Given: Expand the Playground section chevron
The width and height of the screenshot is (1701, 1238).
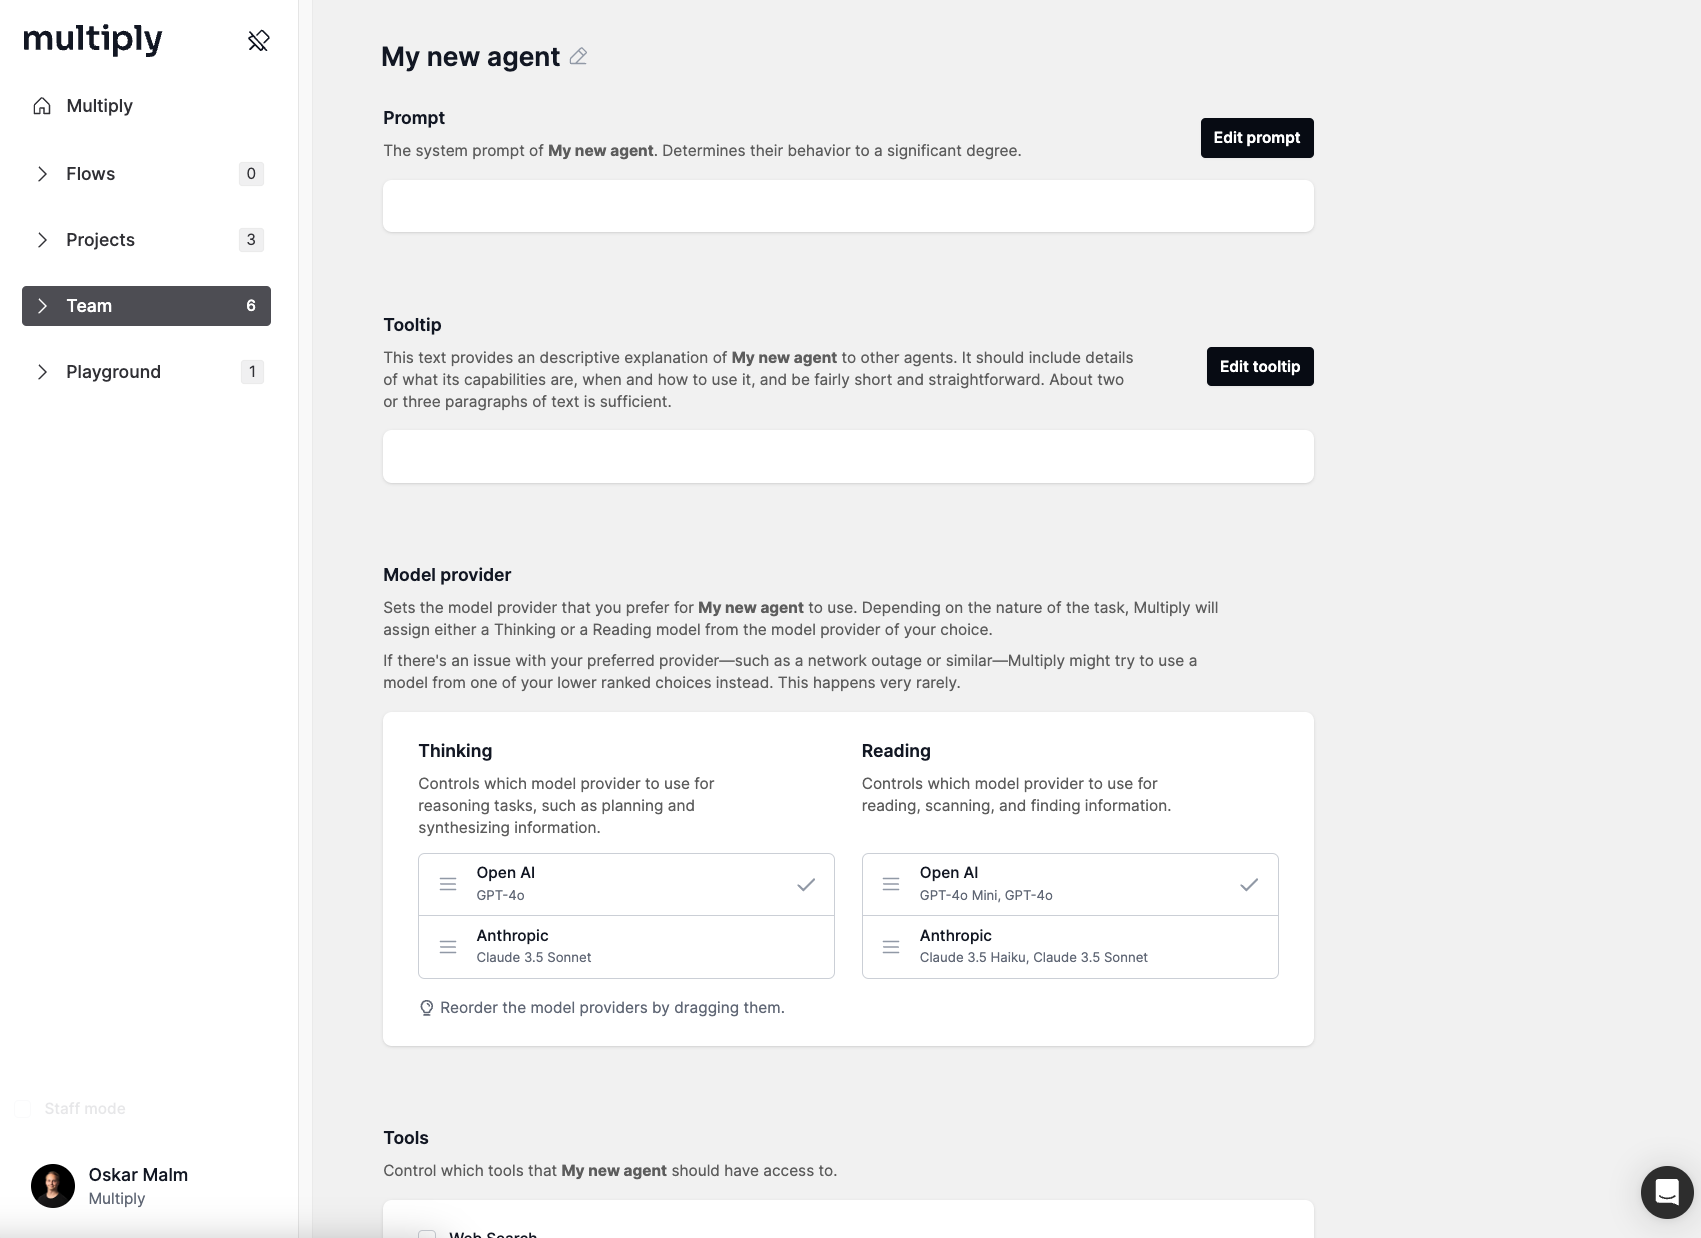Looking at the screenshot, I should pyautogui.click(x=42, y=372).
